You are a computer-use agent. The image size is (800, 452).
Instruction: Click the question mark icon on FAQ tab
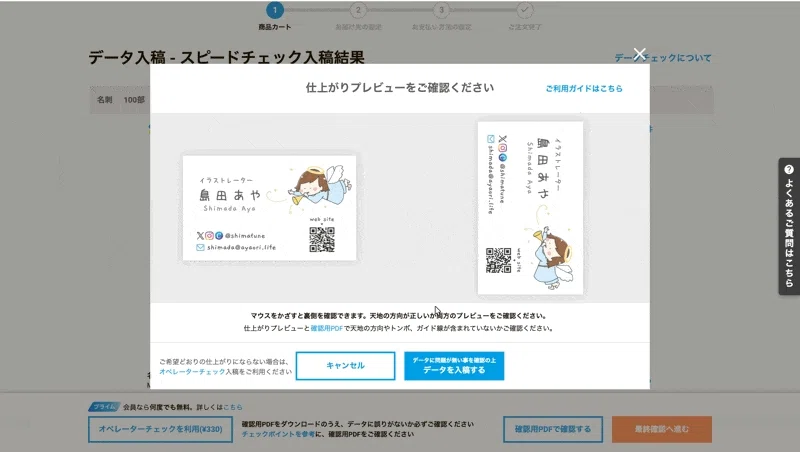coord(789,170)
